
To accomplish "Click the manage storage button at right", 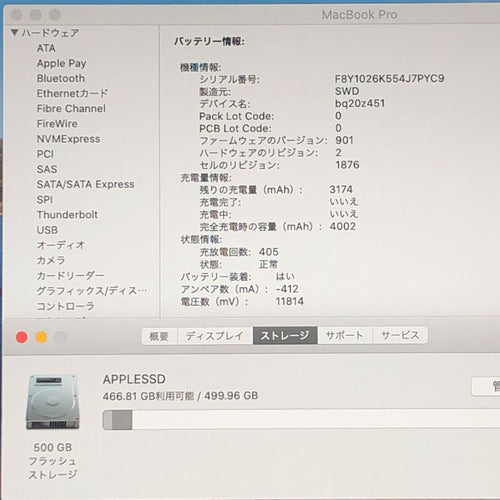I will [x=486, y=386].
